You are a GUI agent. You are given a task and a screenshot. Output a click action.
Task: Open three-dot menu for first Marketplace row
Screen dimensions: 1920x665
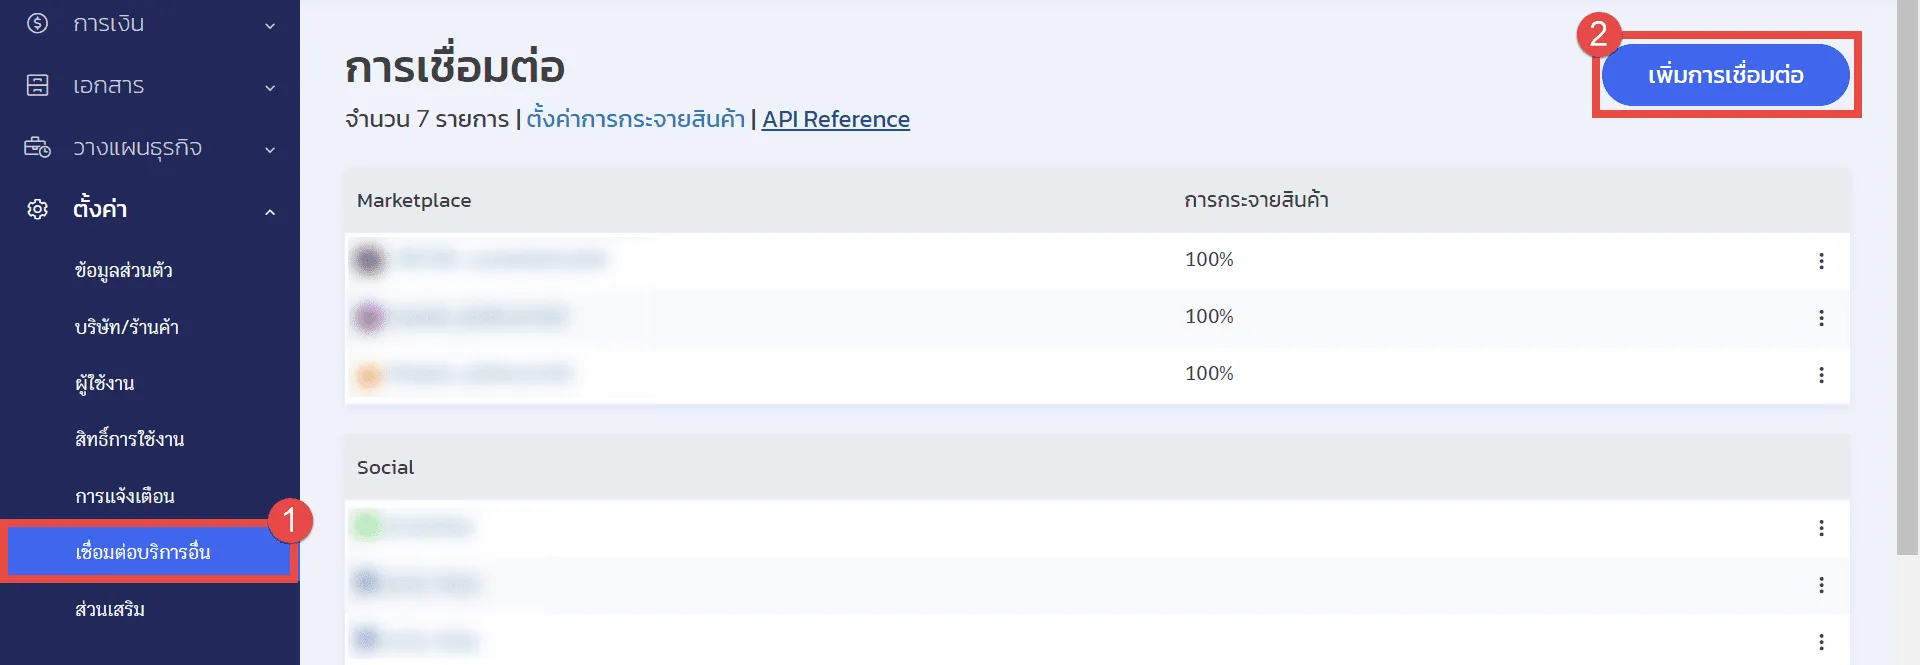click(1821, 261)
